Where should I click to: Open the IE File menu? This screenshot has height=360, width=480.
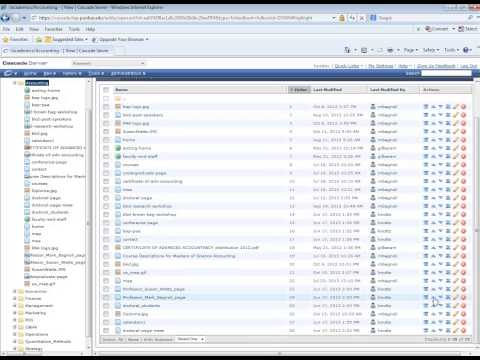pyautogui.click(x=6, y=29)
